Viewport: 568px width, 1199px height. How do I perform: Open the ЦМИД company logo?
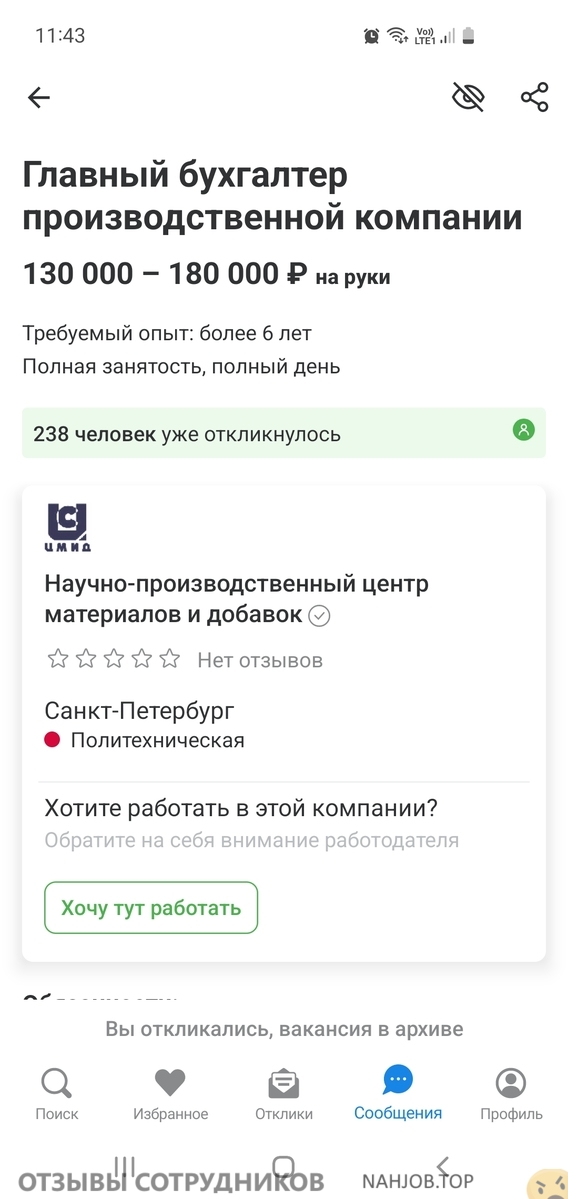68,528
